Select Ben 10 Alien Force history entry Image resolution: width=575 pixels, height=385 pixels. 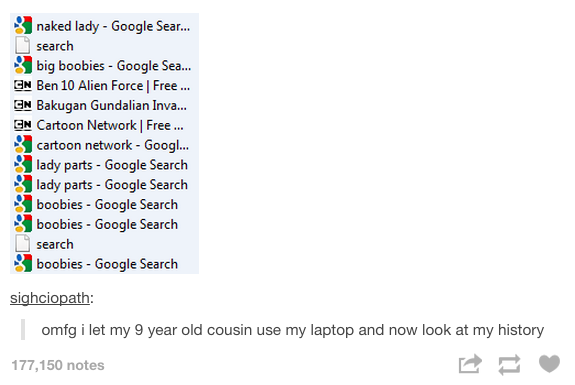click(x=104, y=85)
